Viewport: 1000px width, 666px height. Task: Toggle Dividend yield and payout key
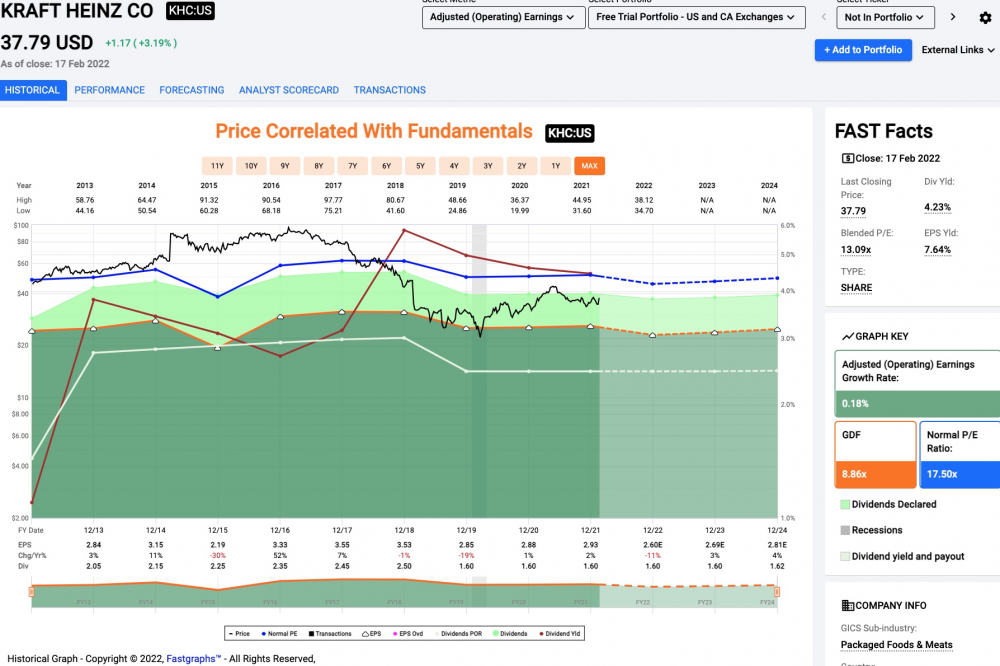[902, 556]
